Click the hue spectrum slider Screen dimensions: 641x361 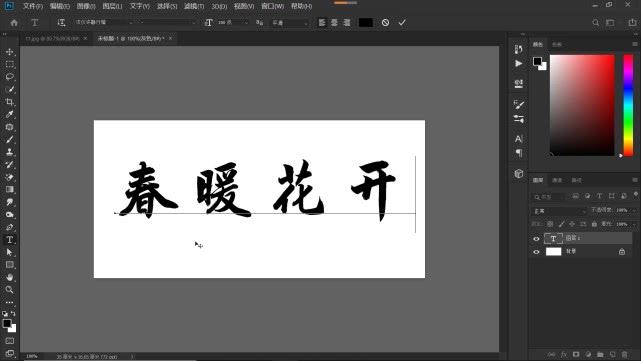628,105
